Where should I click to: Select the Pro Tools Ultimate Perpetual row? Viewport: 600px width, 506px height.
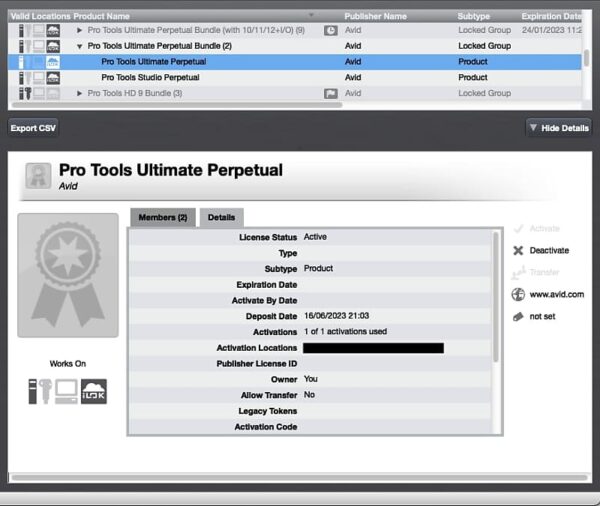click(295, 62)
